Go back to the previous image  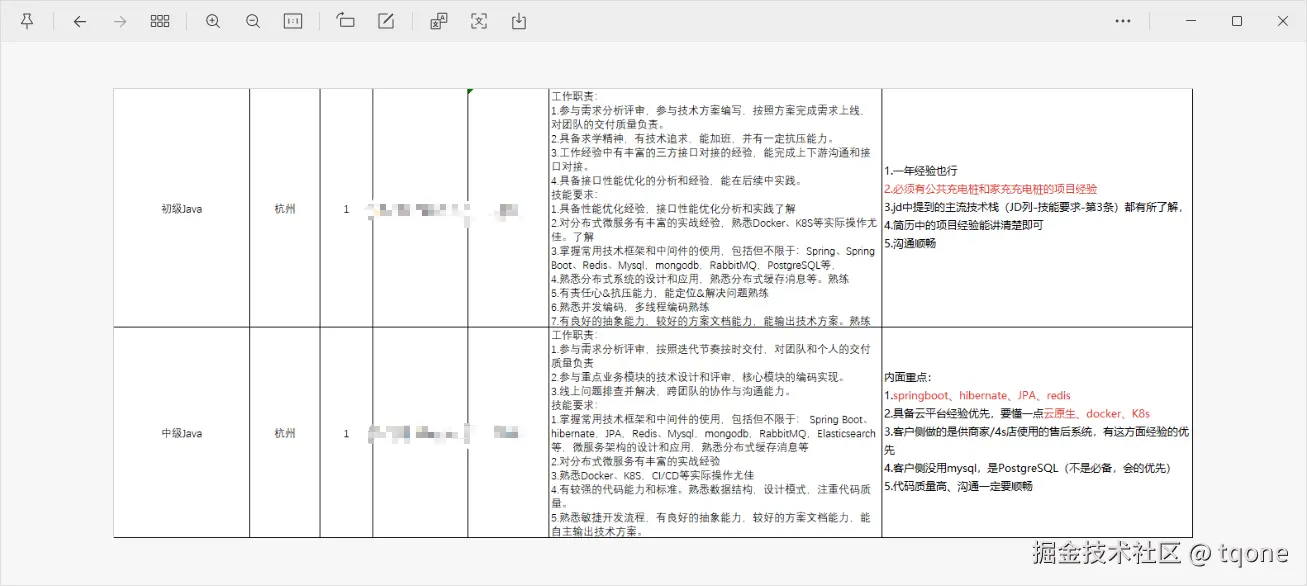[80, 20]
